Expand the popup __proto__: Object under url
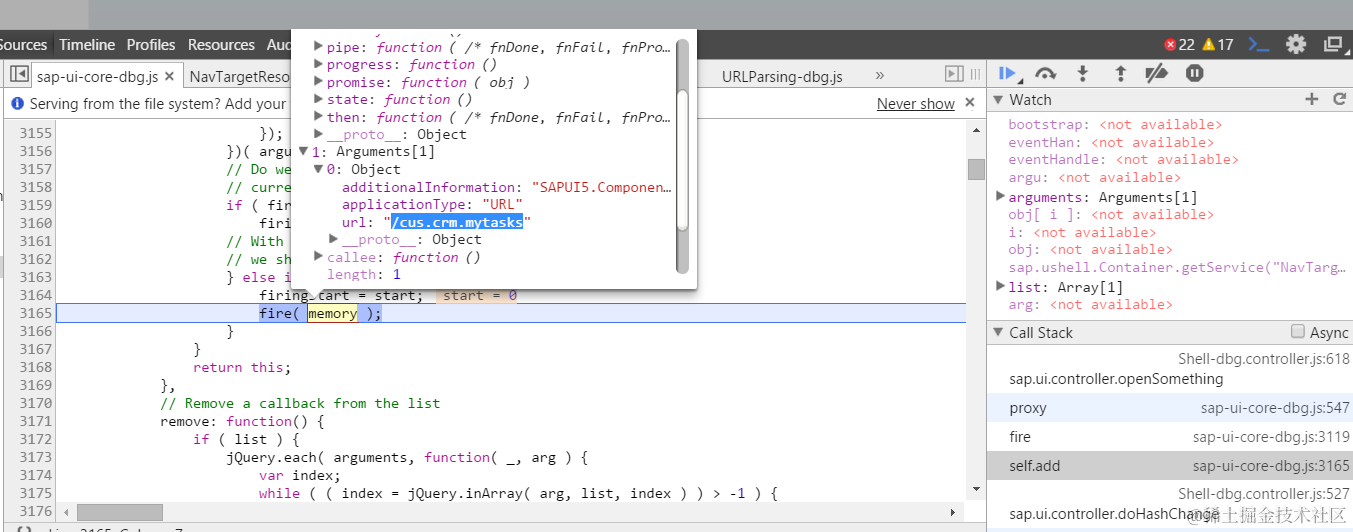Viewport: 1353px width, 532px height. point(335,239)
